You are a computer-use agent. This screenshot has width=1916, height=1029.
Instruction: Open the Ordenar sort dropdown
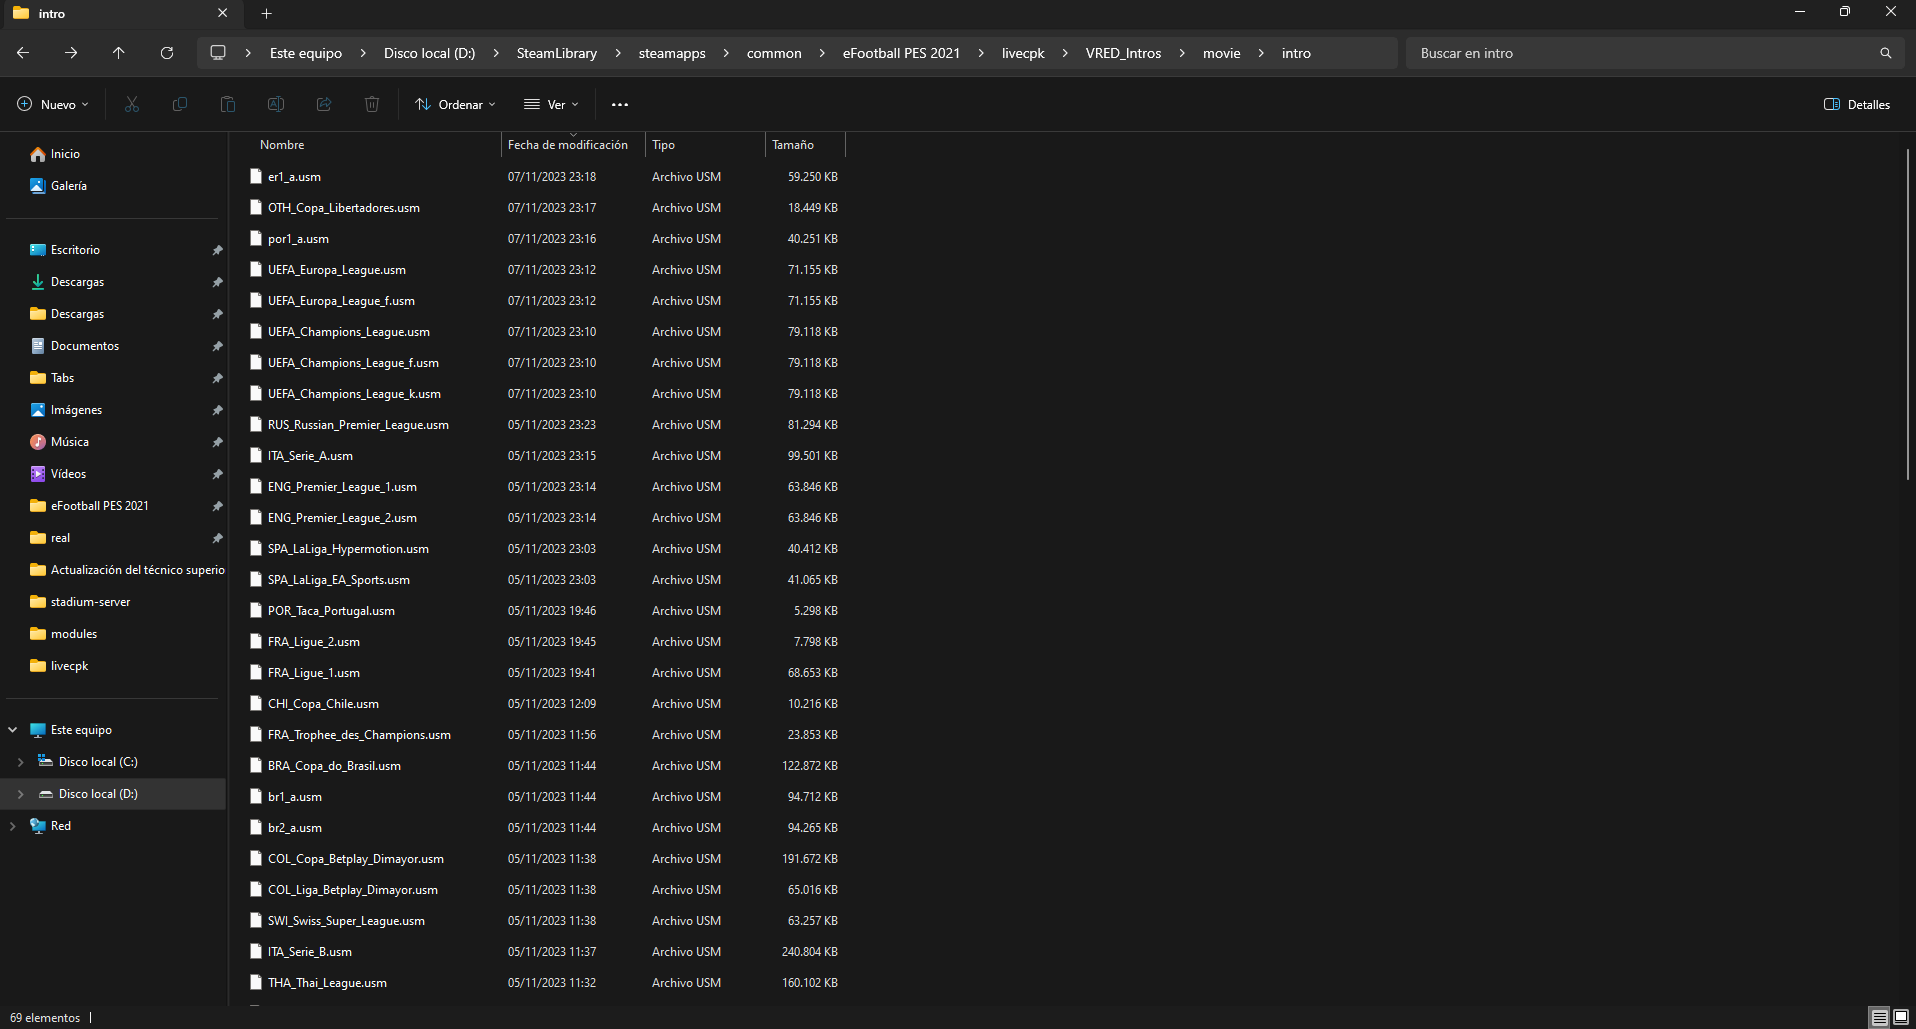click(455, 104)
